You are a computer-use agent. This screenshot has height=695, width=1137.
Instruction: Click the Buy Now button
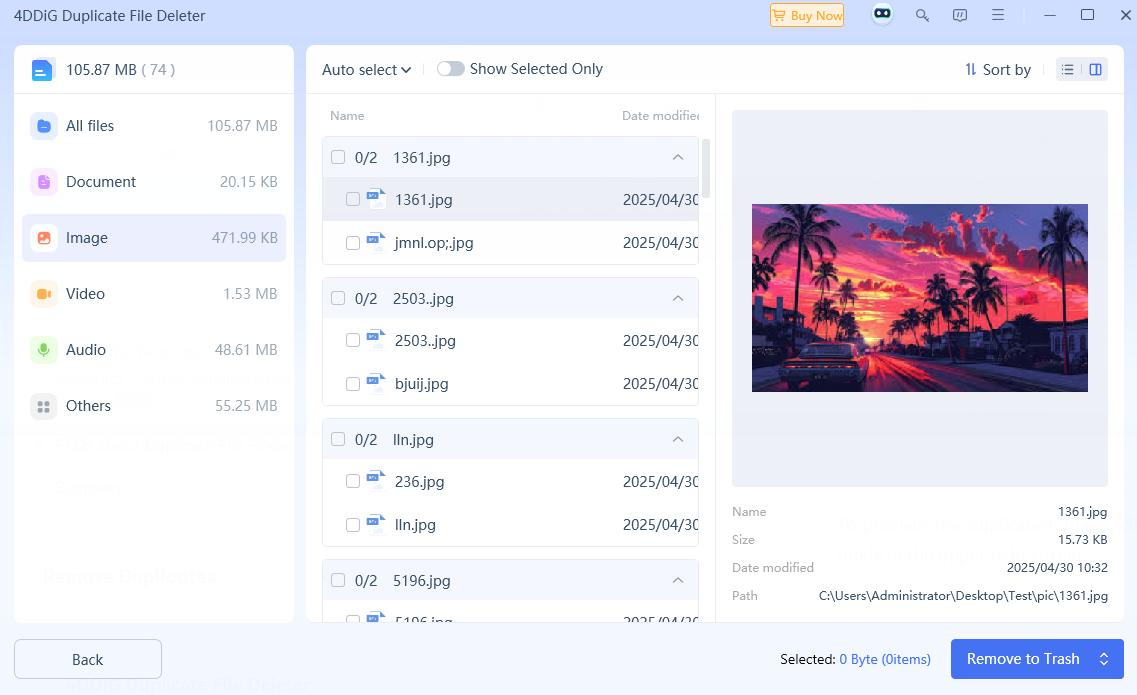tap(806, 15)
